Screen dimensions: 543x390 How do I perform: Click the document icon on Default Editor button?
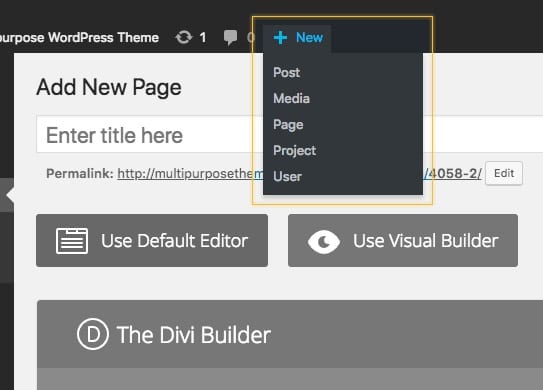click(72, 241)
